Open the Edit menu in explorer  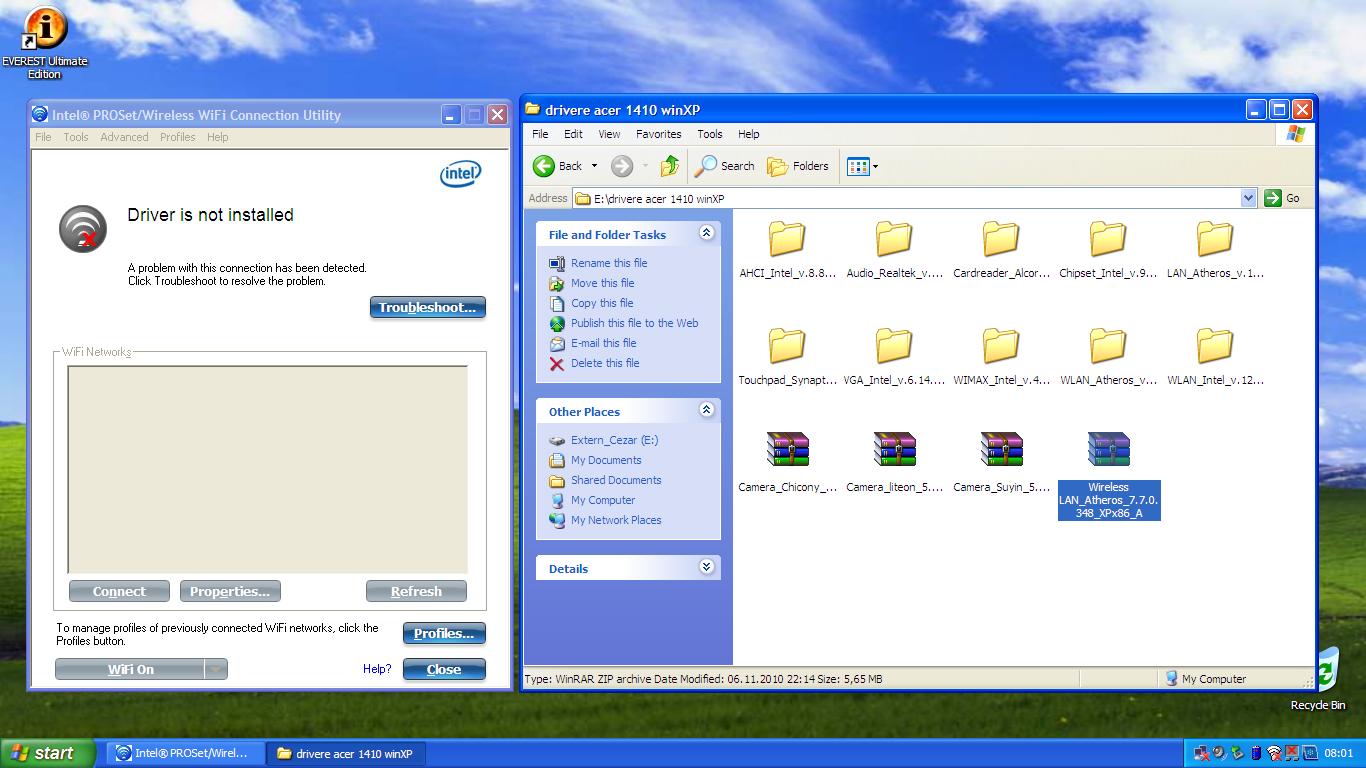573,134
